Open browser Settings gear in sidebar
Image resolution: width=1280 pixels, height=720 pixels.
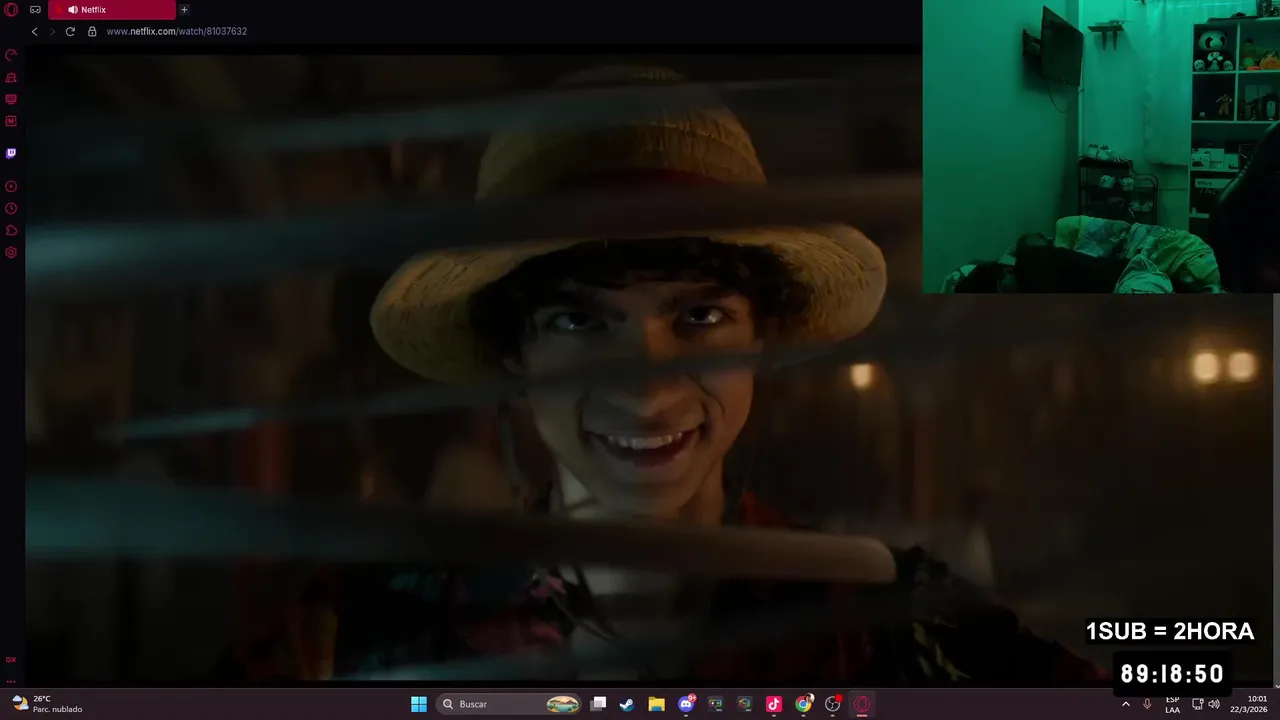(x=11, y=252)
